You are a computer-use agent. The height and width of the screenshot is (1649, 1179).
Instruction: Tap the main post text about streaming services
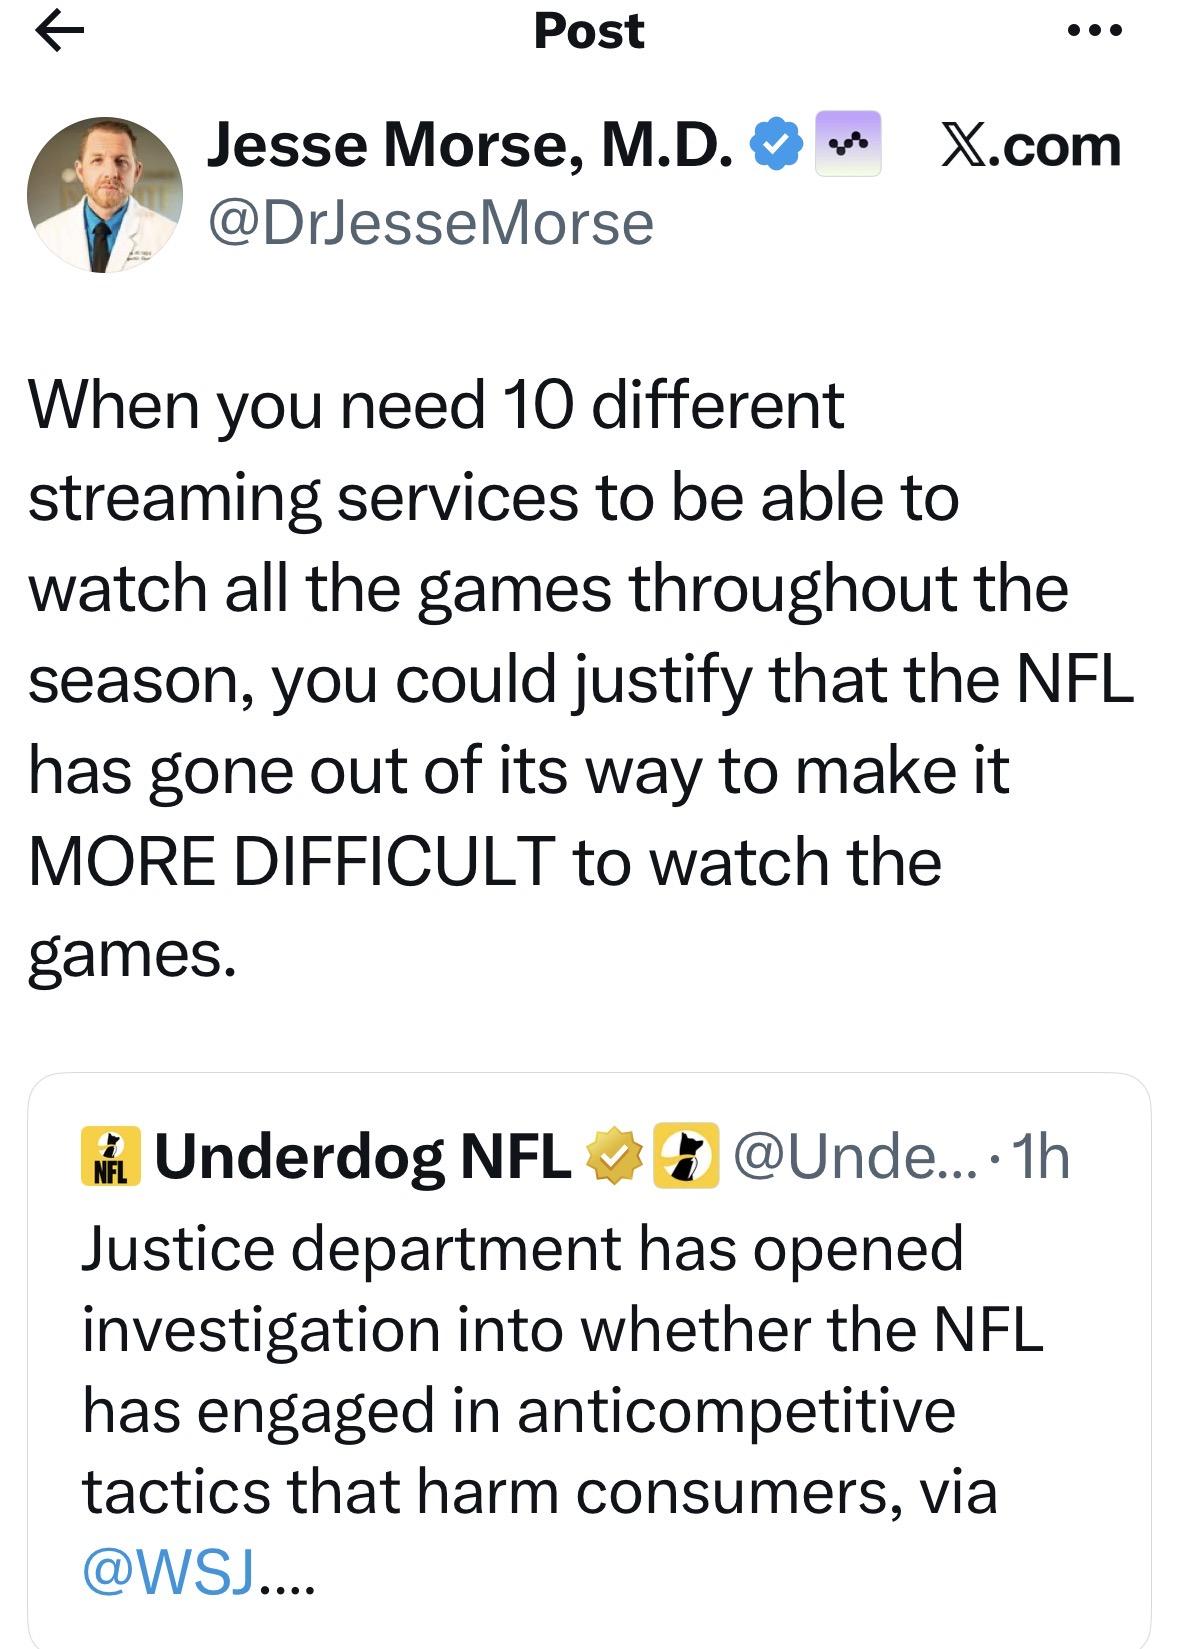pyautogui.click(x=560, y=590)
